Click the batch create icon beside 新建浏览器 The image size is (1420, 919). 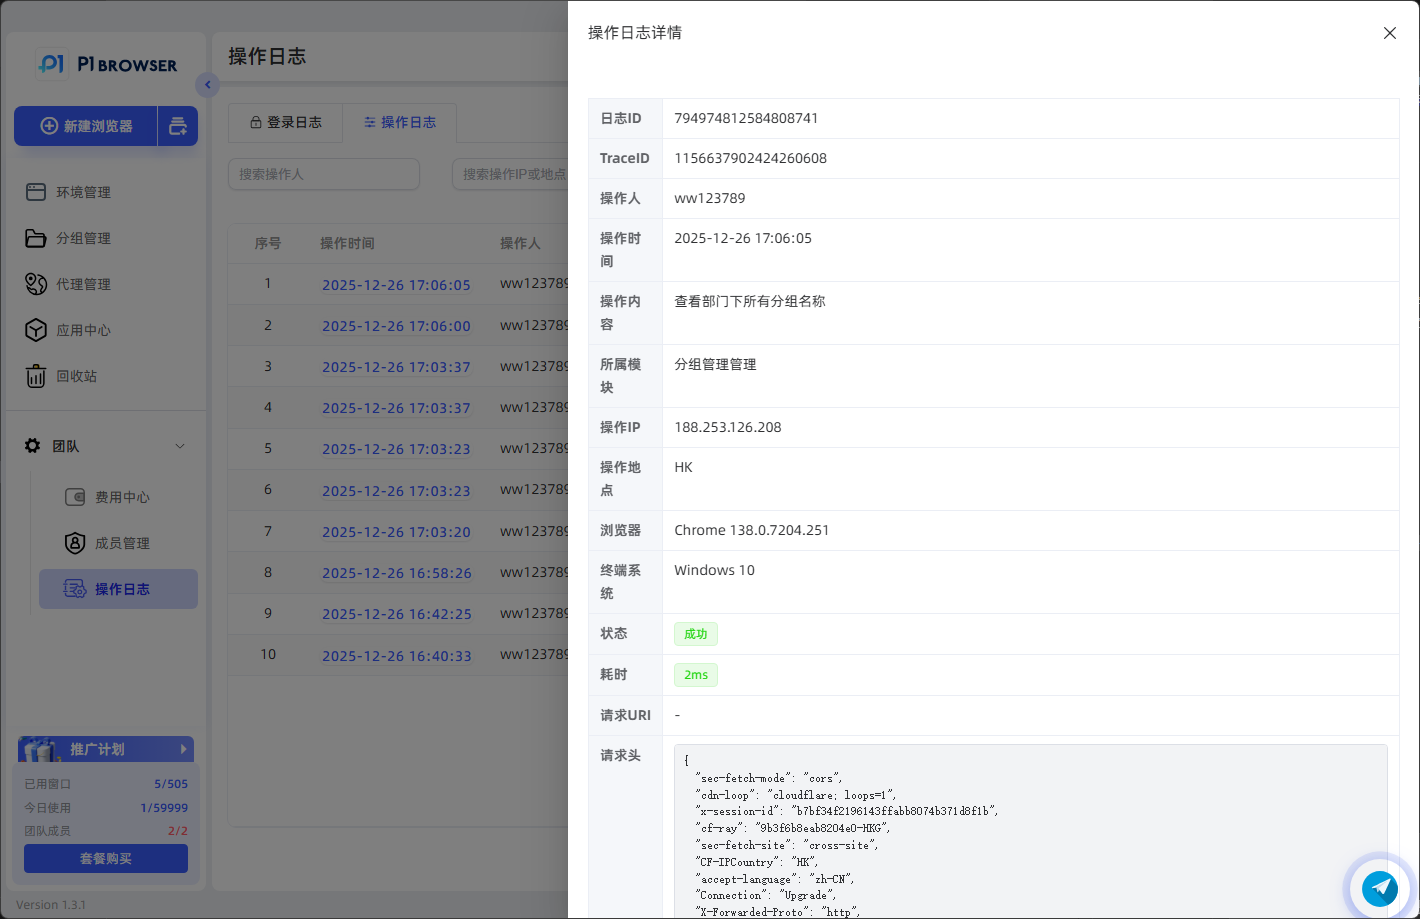pyautogui.click(x=178, y=126)
